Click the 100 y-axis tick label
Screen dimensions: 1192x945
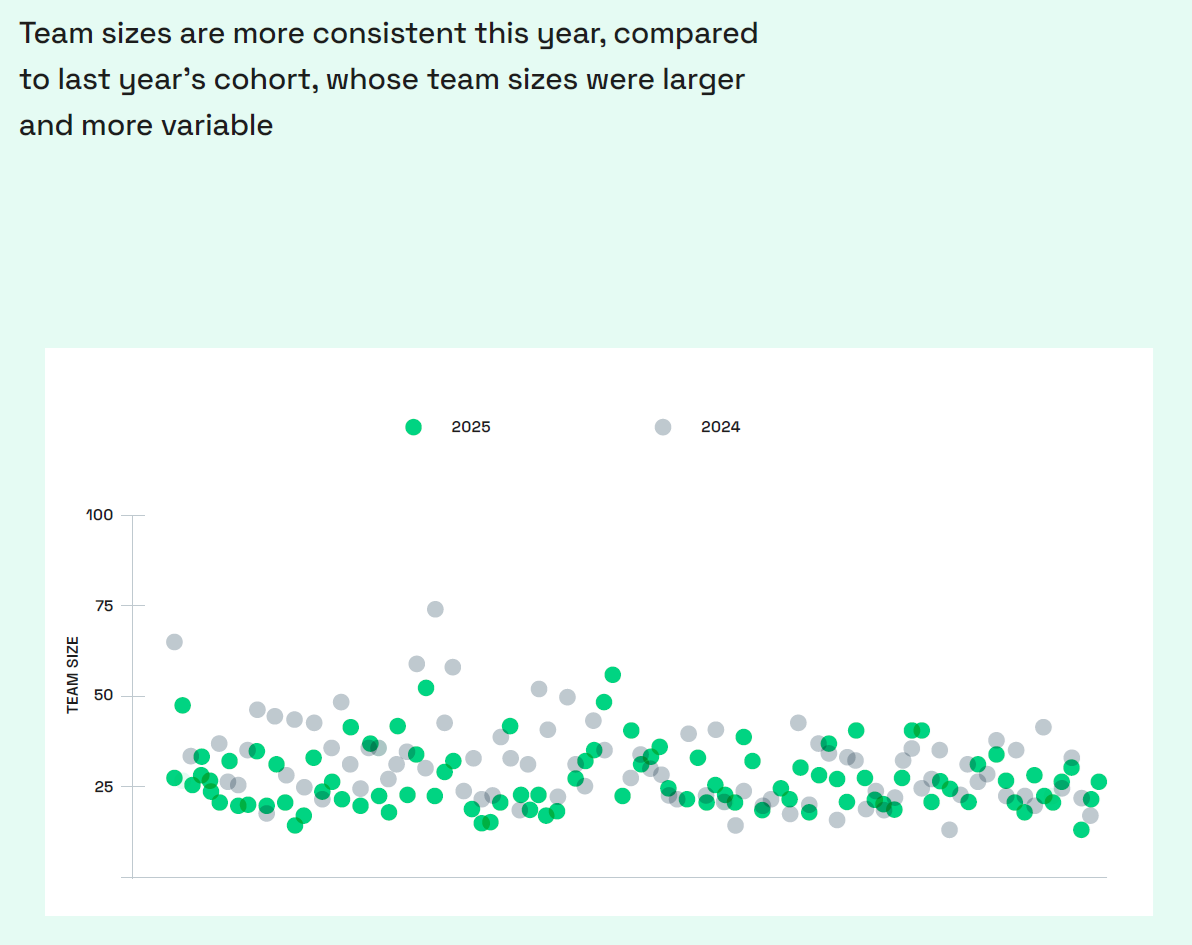click(x=100, y=515)
